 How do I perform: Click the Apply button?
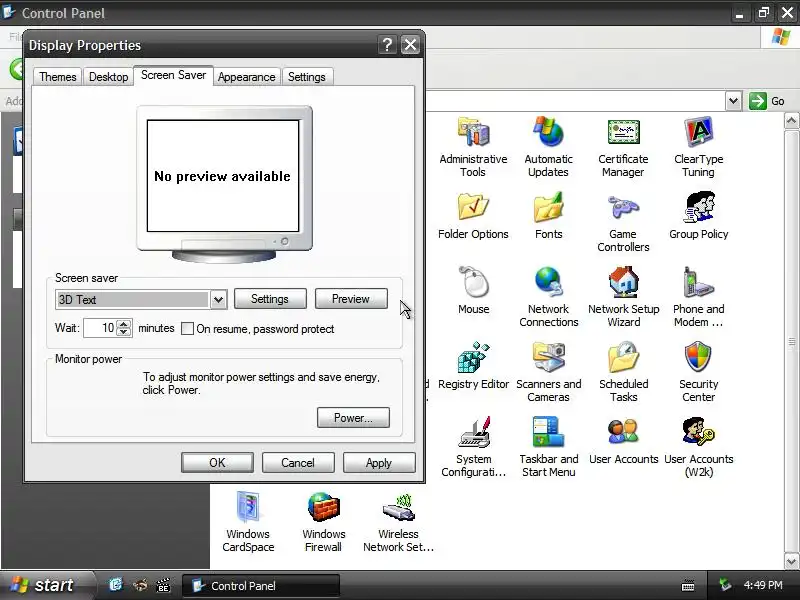(379, 463)
